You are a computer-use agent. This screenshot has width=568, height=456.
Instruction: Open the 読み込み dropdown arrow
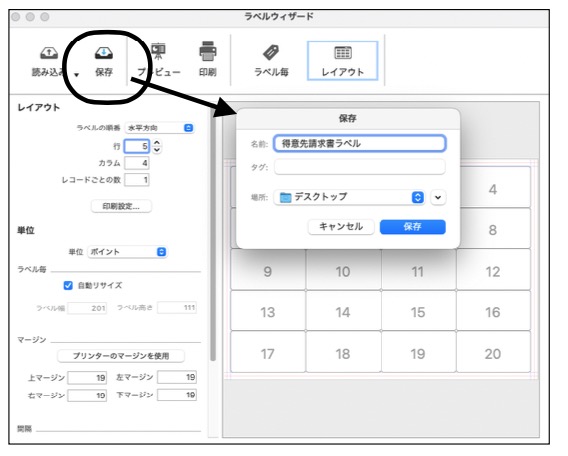[x=76, y=75]
